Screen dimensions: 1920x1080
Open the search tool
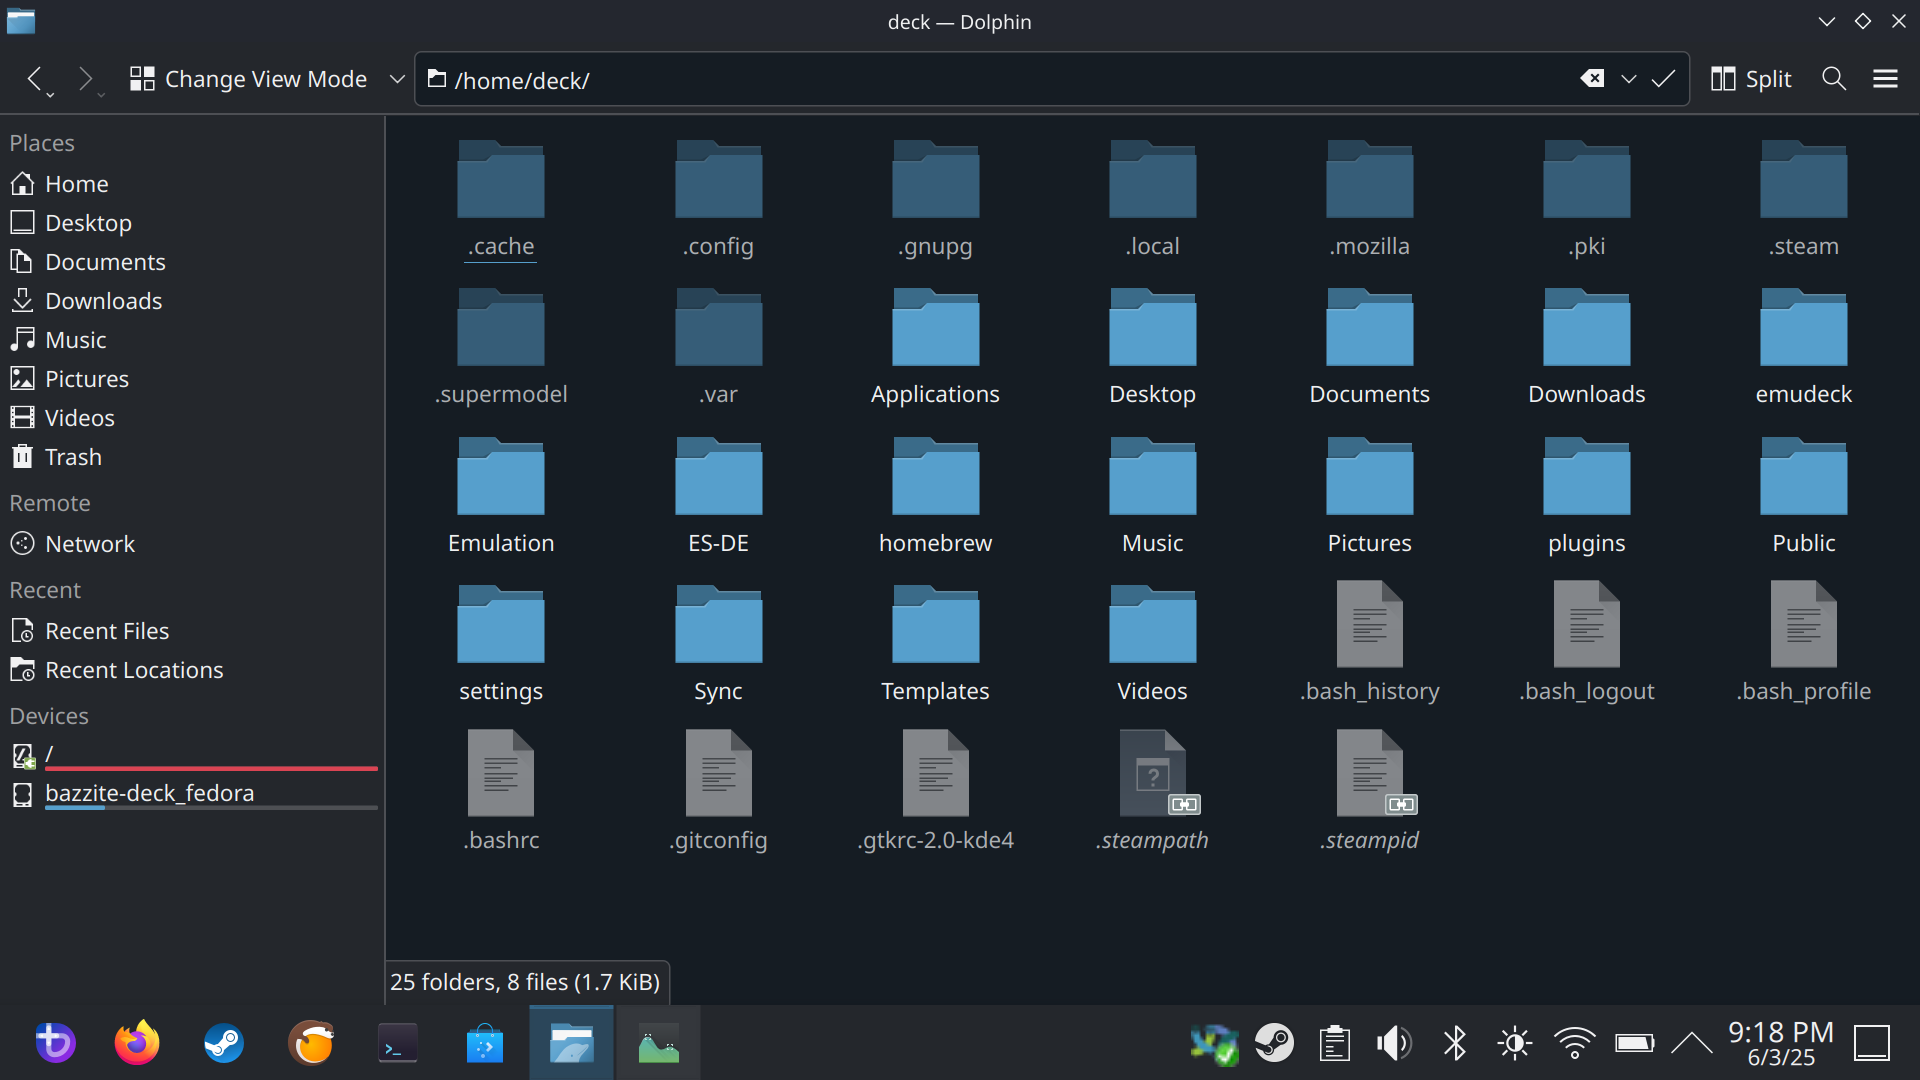tap(1834, 79)
